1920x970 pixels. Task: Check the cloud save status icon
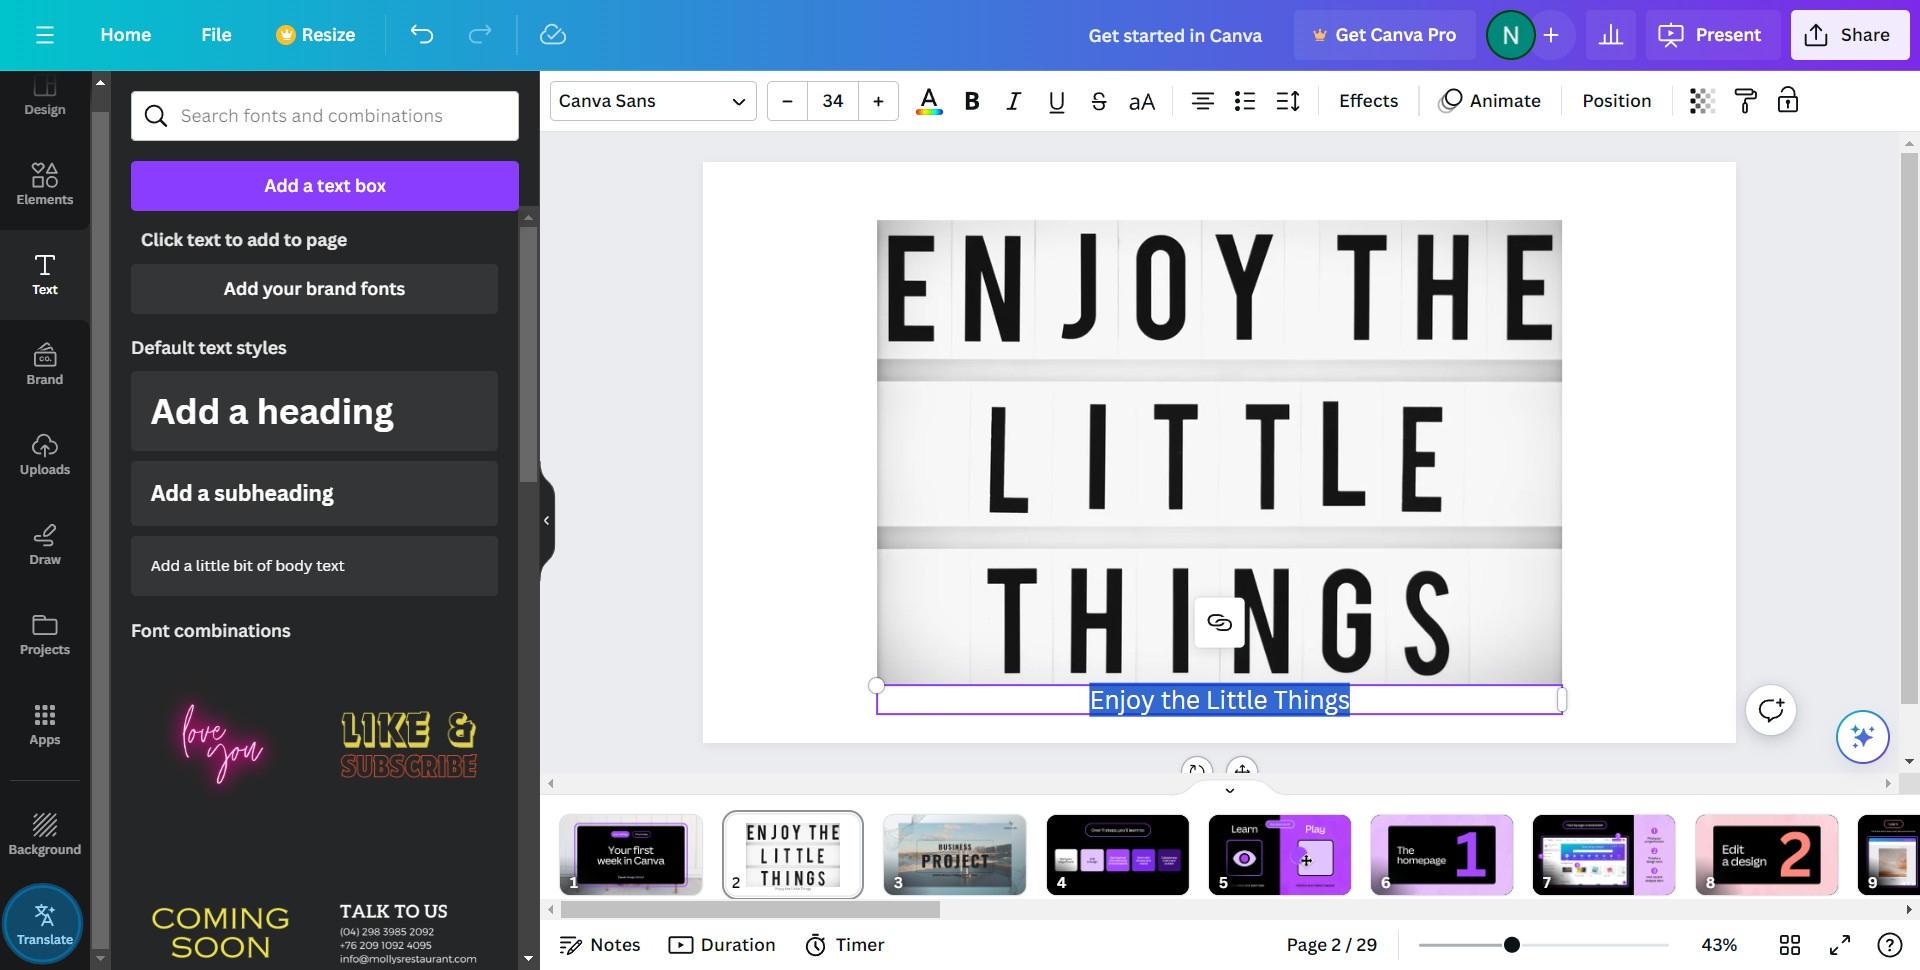553,35
